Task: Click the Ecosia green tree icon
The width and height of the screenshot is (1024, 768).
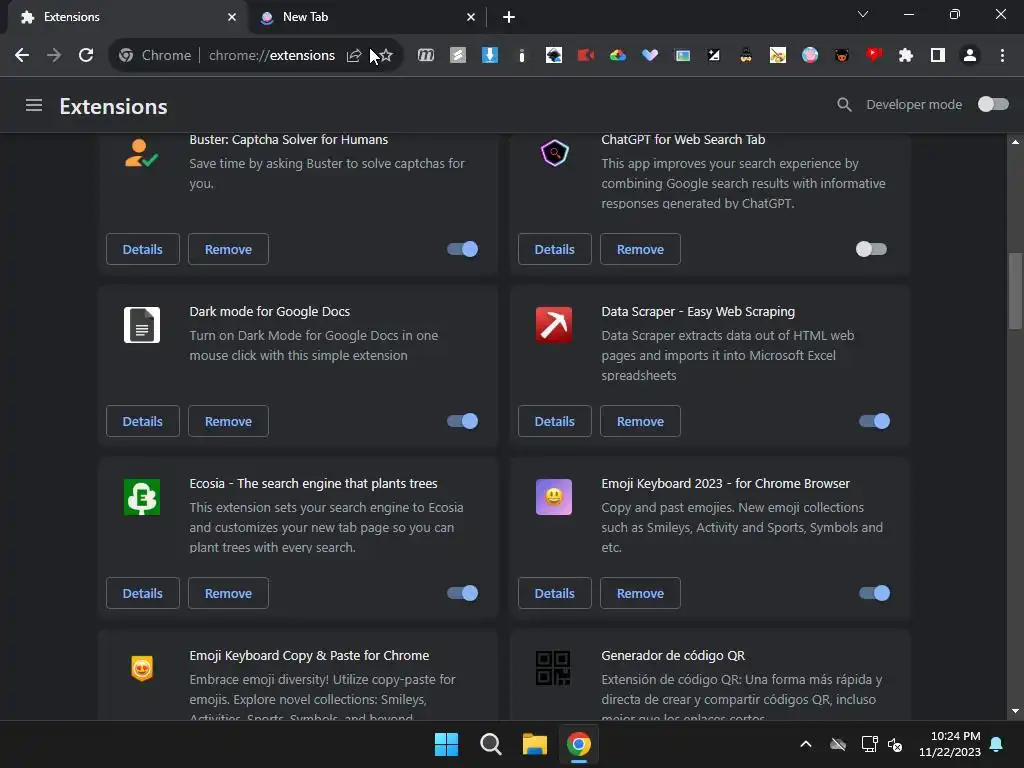Action: (142, 497)
